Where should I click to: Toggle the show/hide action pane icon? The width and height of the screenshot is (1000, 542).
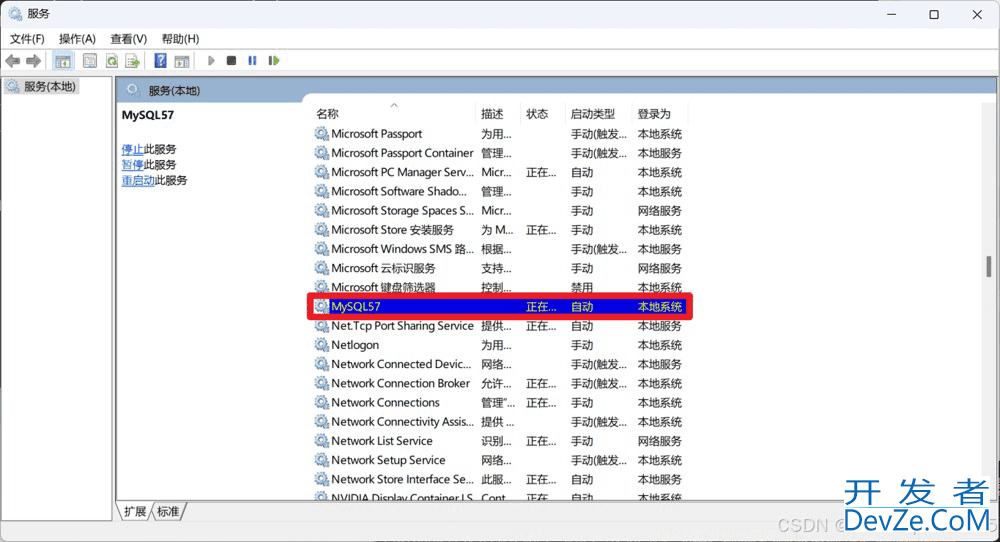182,61
